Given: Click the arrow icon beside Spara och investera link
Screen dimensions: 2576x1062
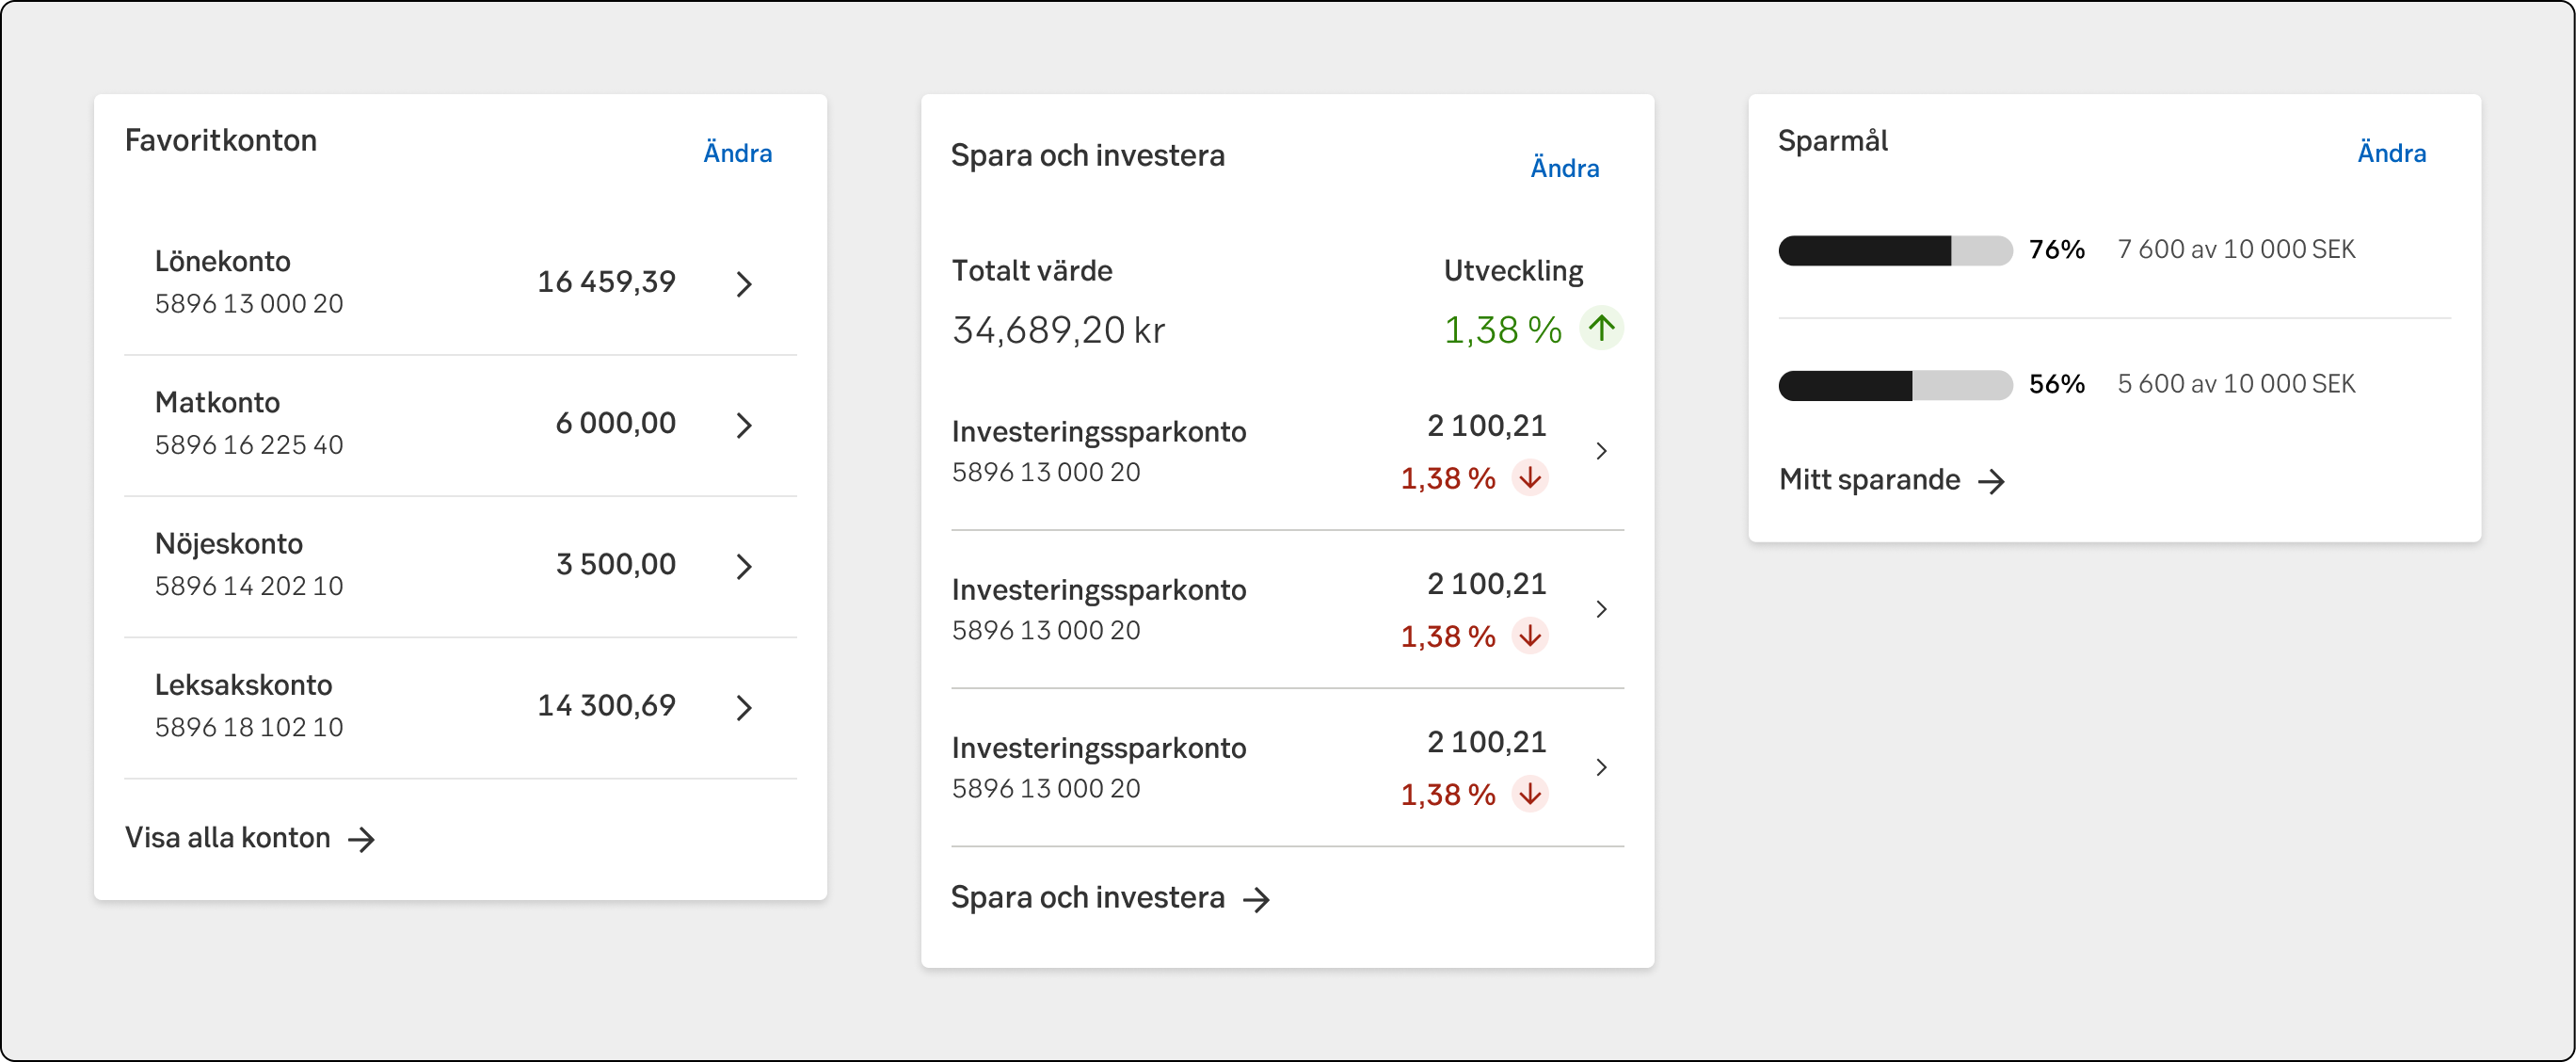Looking at the screenshot, I should pos(1257,899).
